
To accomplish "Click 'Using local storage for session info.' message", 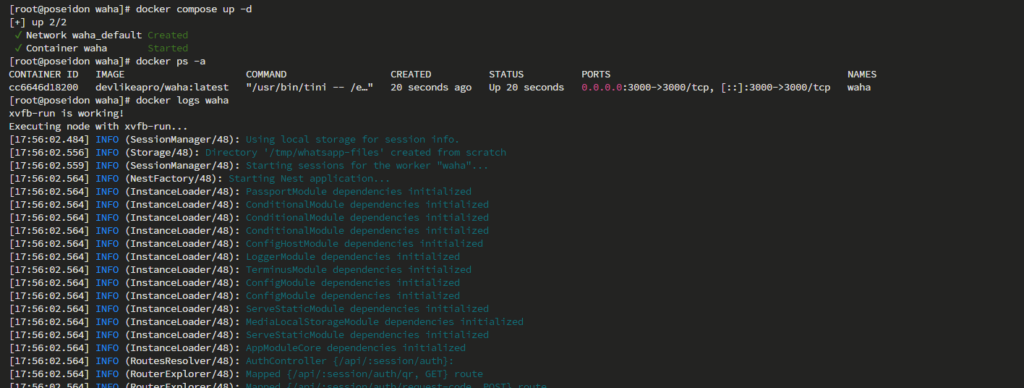I will (x=353, y=140).
